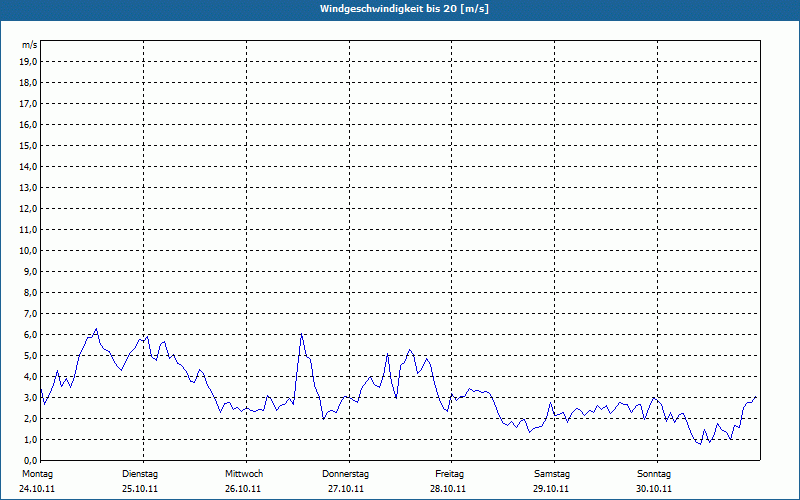The height and width of the screenshot is (500, 800).
Task: Click the date '30.10.11'
Action: [x=654, y=489]
